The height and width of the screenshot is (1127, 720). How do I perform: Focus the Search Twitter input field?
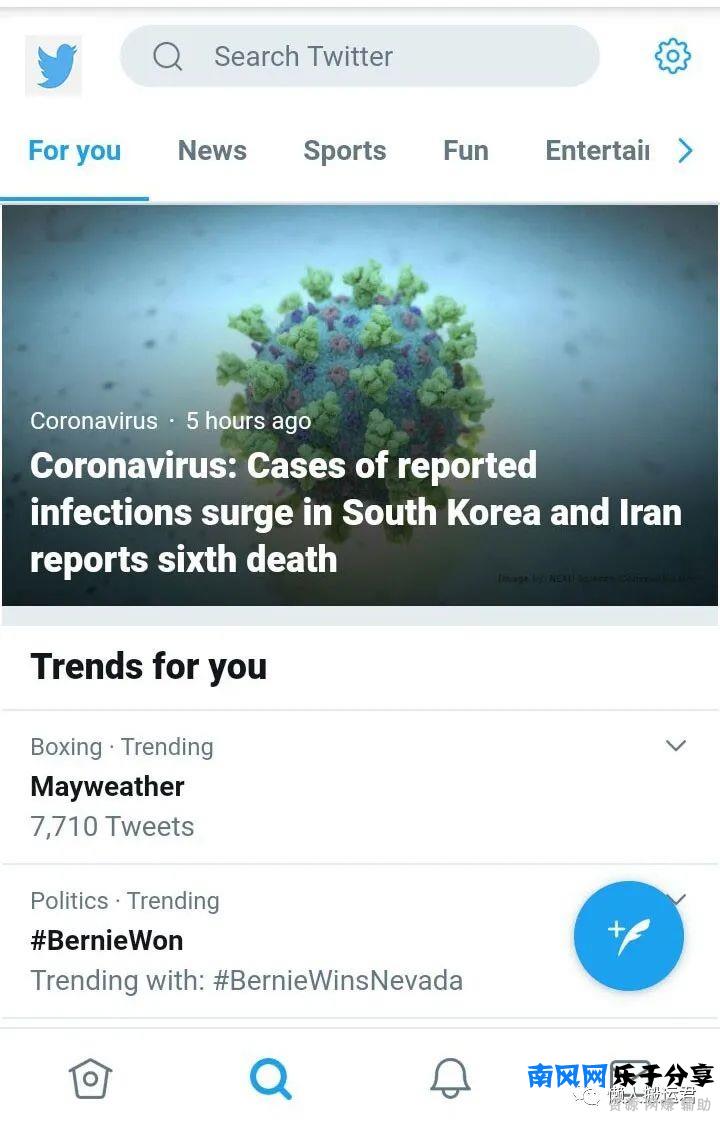click(380, 56)
